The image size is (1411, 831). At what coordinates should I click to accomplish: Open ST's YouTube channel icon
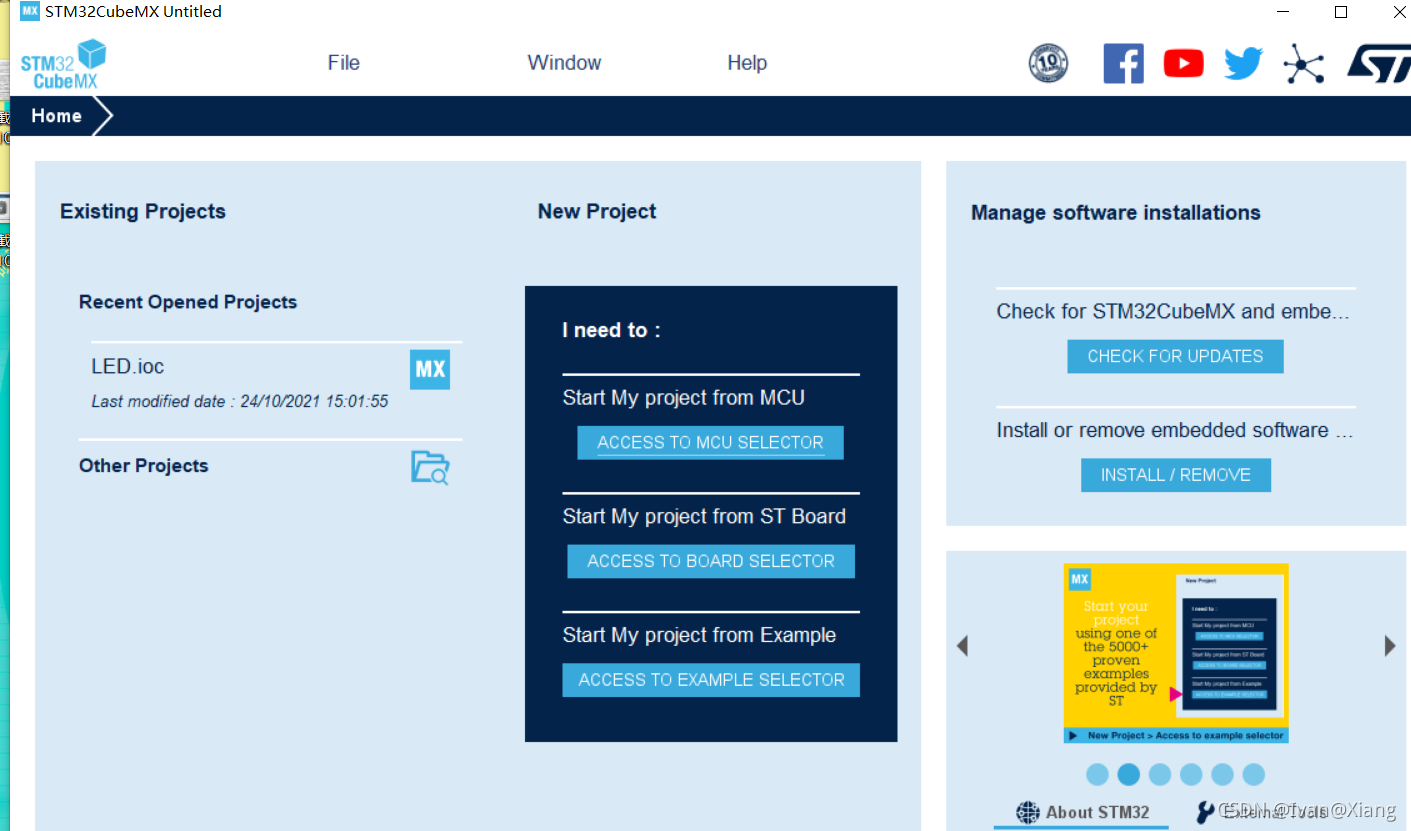pyautogui.click(x=1183, y=64)
